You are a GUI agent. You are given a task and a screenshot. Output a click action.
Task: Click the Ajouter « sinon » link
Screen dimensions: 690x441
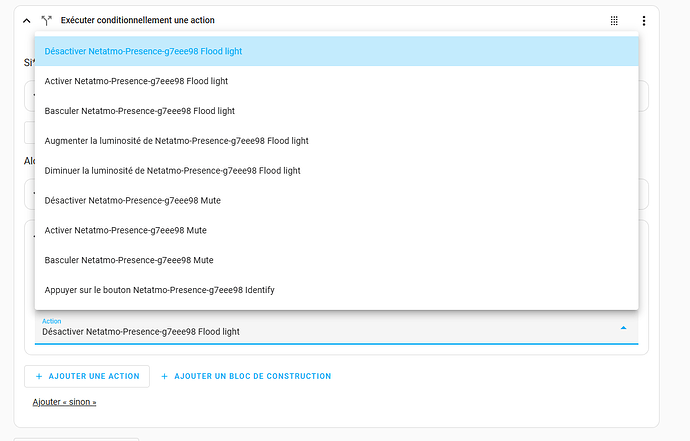point(64,402)
